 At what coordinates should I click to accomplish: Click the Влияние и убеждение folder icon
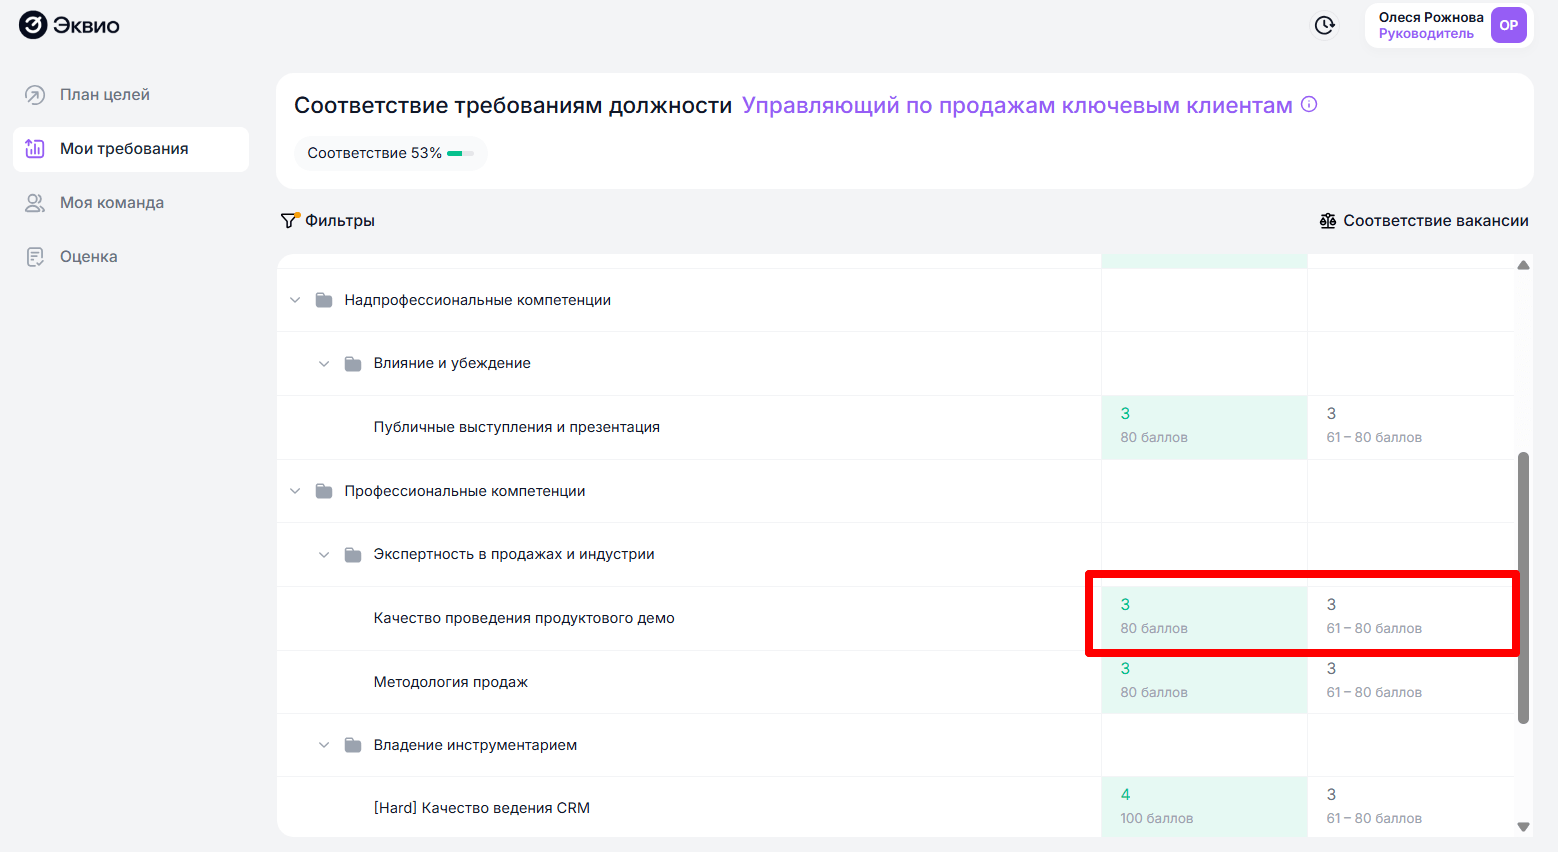(x=353, y=363)
